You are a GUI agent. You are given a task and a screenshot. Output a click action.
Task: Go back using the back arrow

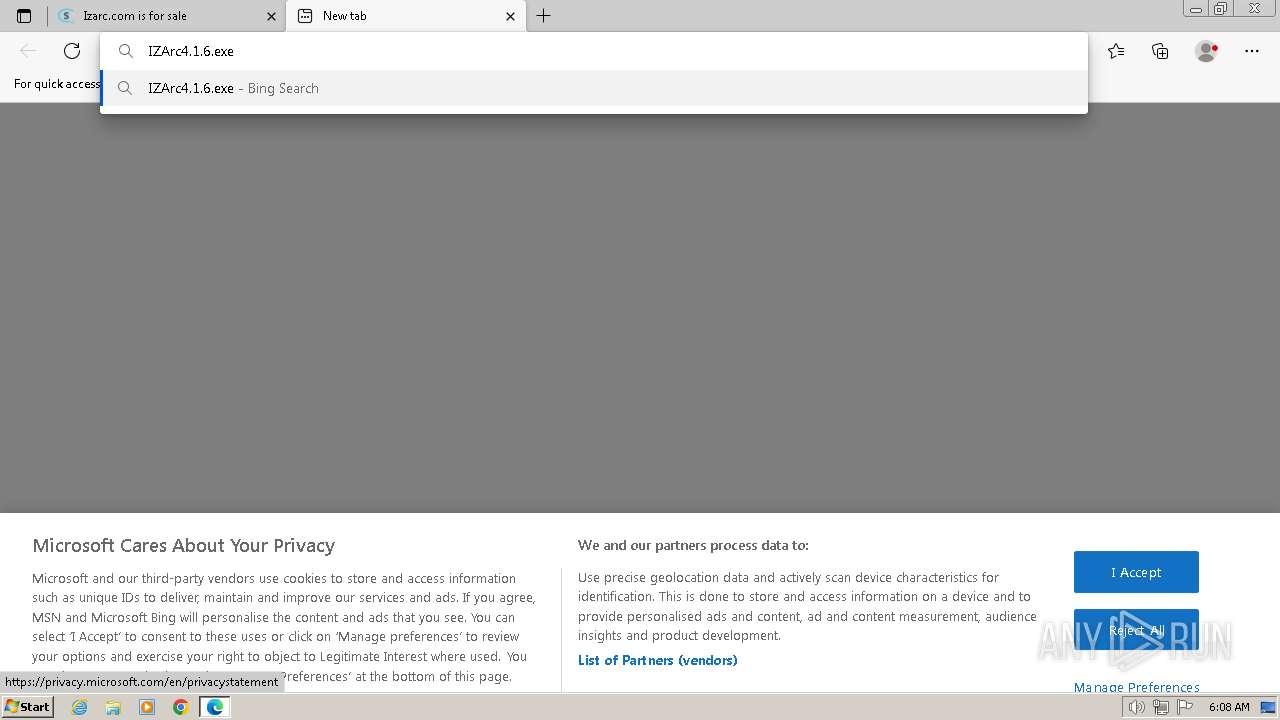click(x=28, y=51)
